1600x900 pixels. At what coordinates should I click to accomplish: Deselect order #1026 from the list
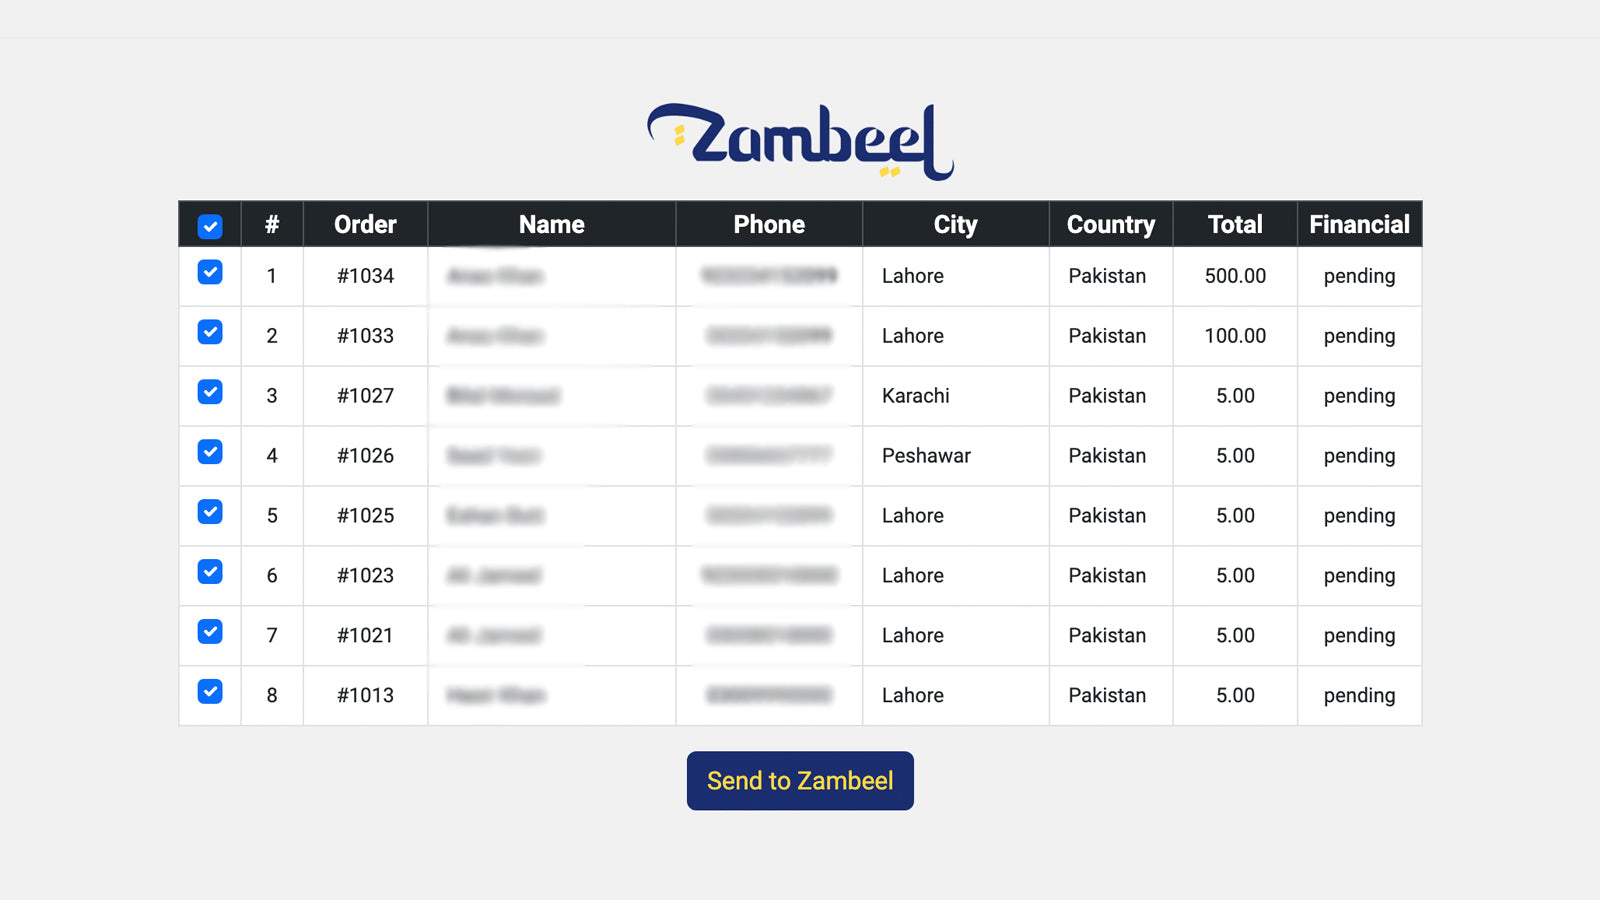coord(209,451)
